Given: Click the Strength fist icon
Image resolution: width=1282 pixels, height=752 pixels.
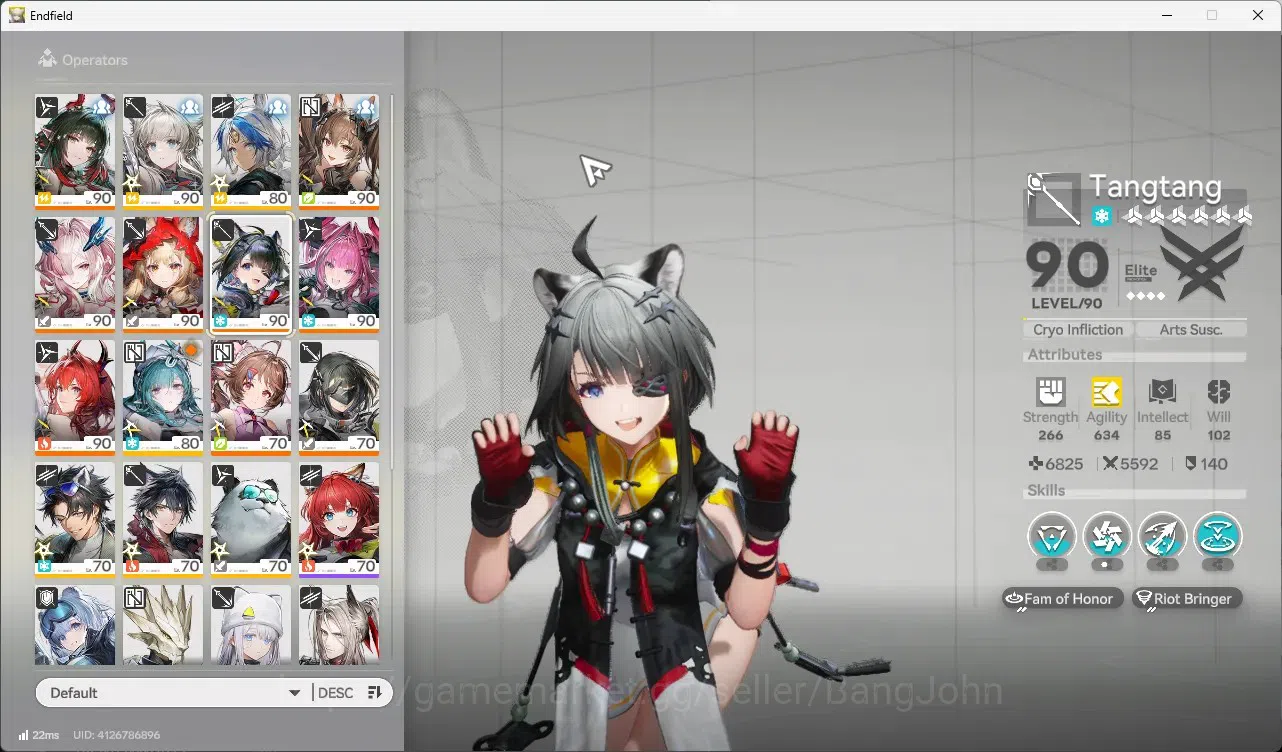Looking at the screenshot, I should 1050,391.
